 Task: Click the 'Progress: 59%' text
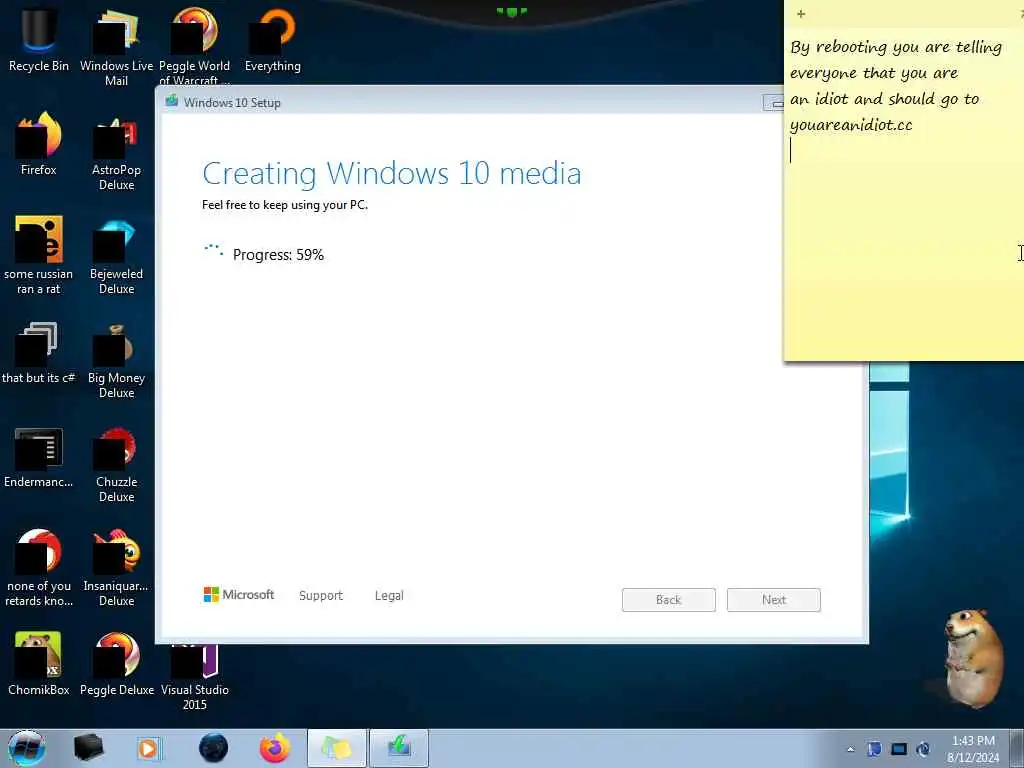pyautogui.click(x=278, y=255)
